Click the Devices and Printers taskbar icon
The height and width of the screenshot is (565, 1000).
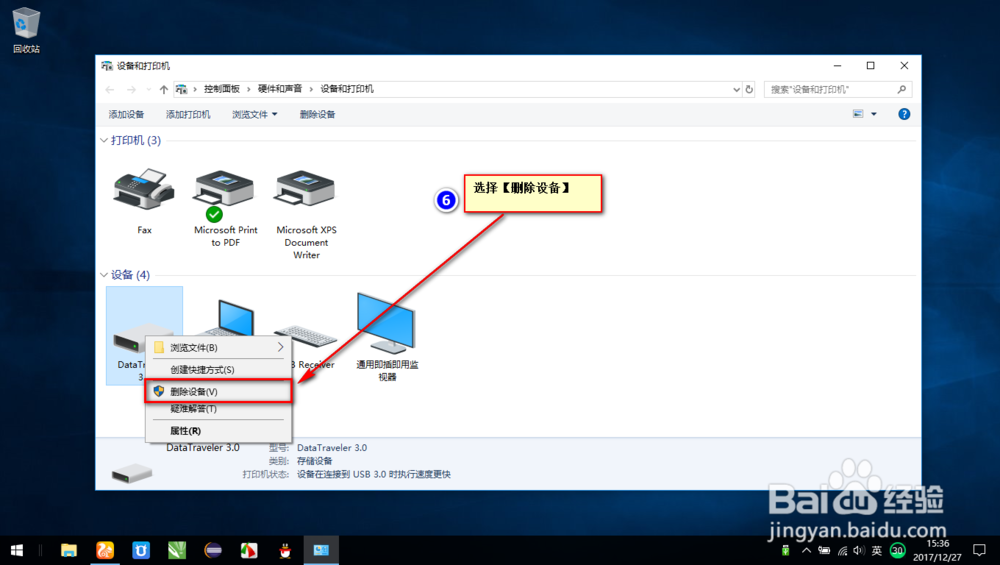click(x=321, y=550)
